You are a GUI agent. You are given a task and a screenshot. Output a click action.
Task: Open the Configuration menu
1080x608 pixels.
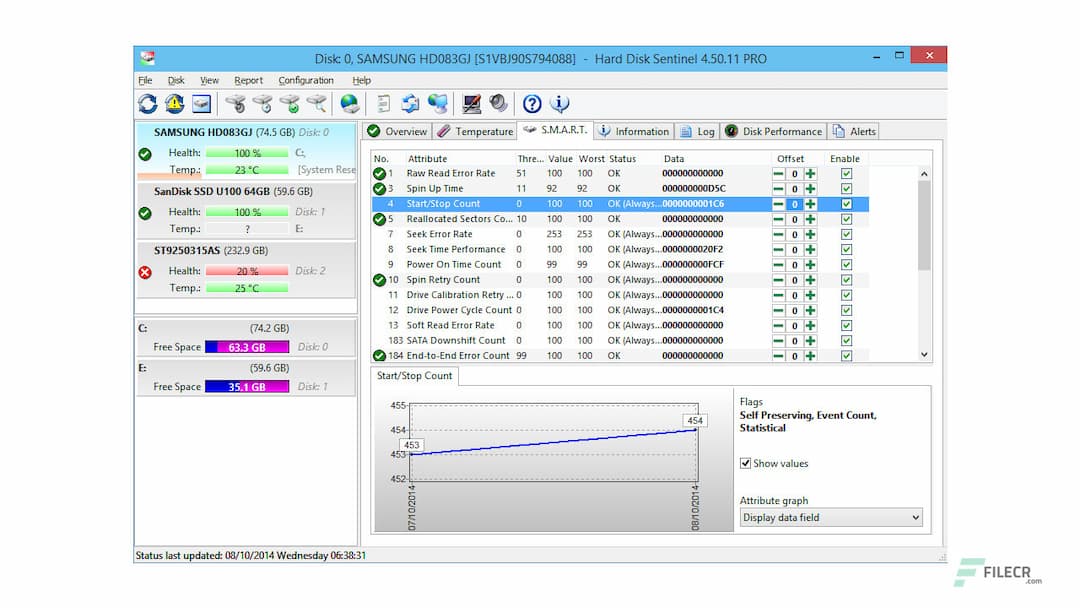[x=306, y=81]
